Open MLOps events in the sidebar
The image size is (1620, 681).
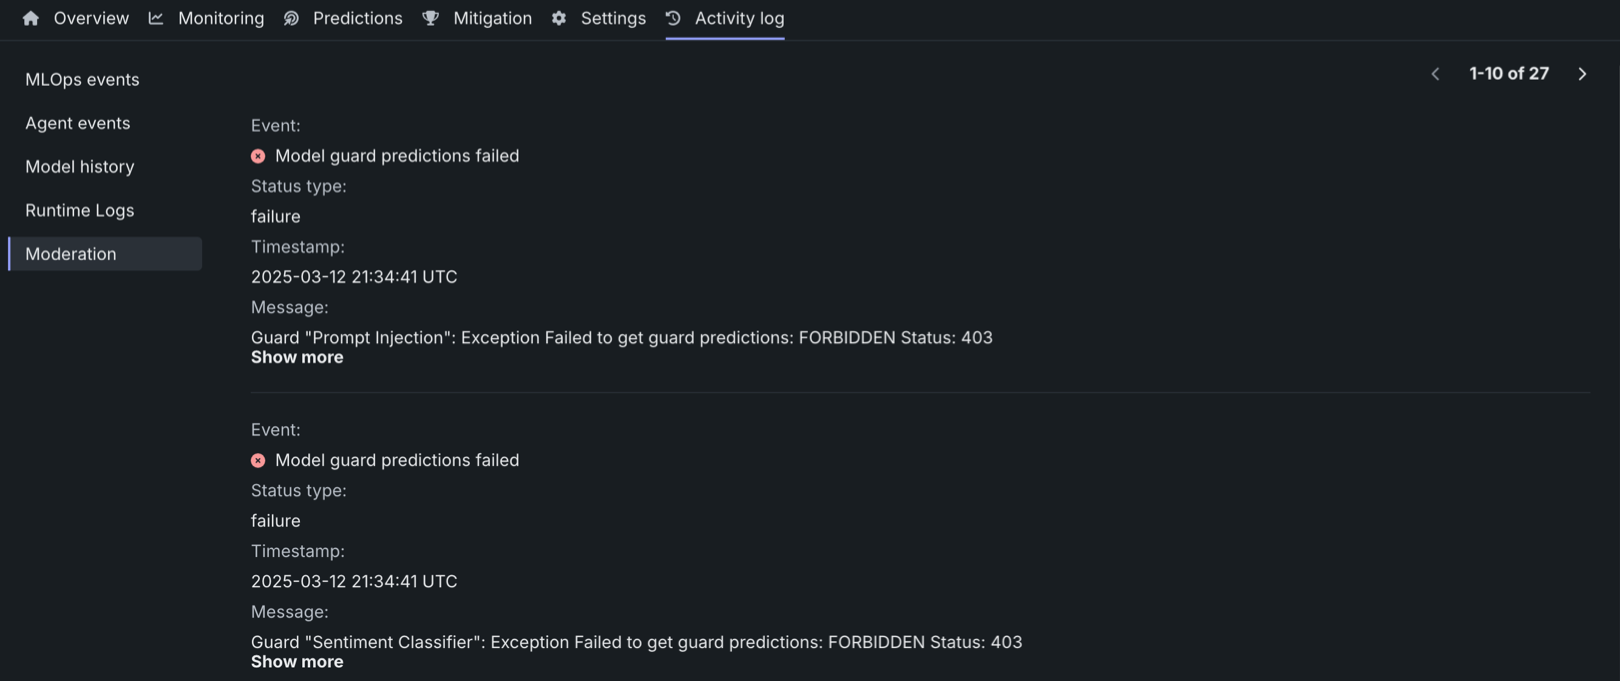(82, 80)
